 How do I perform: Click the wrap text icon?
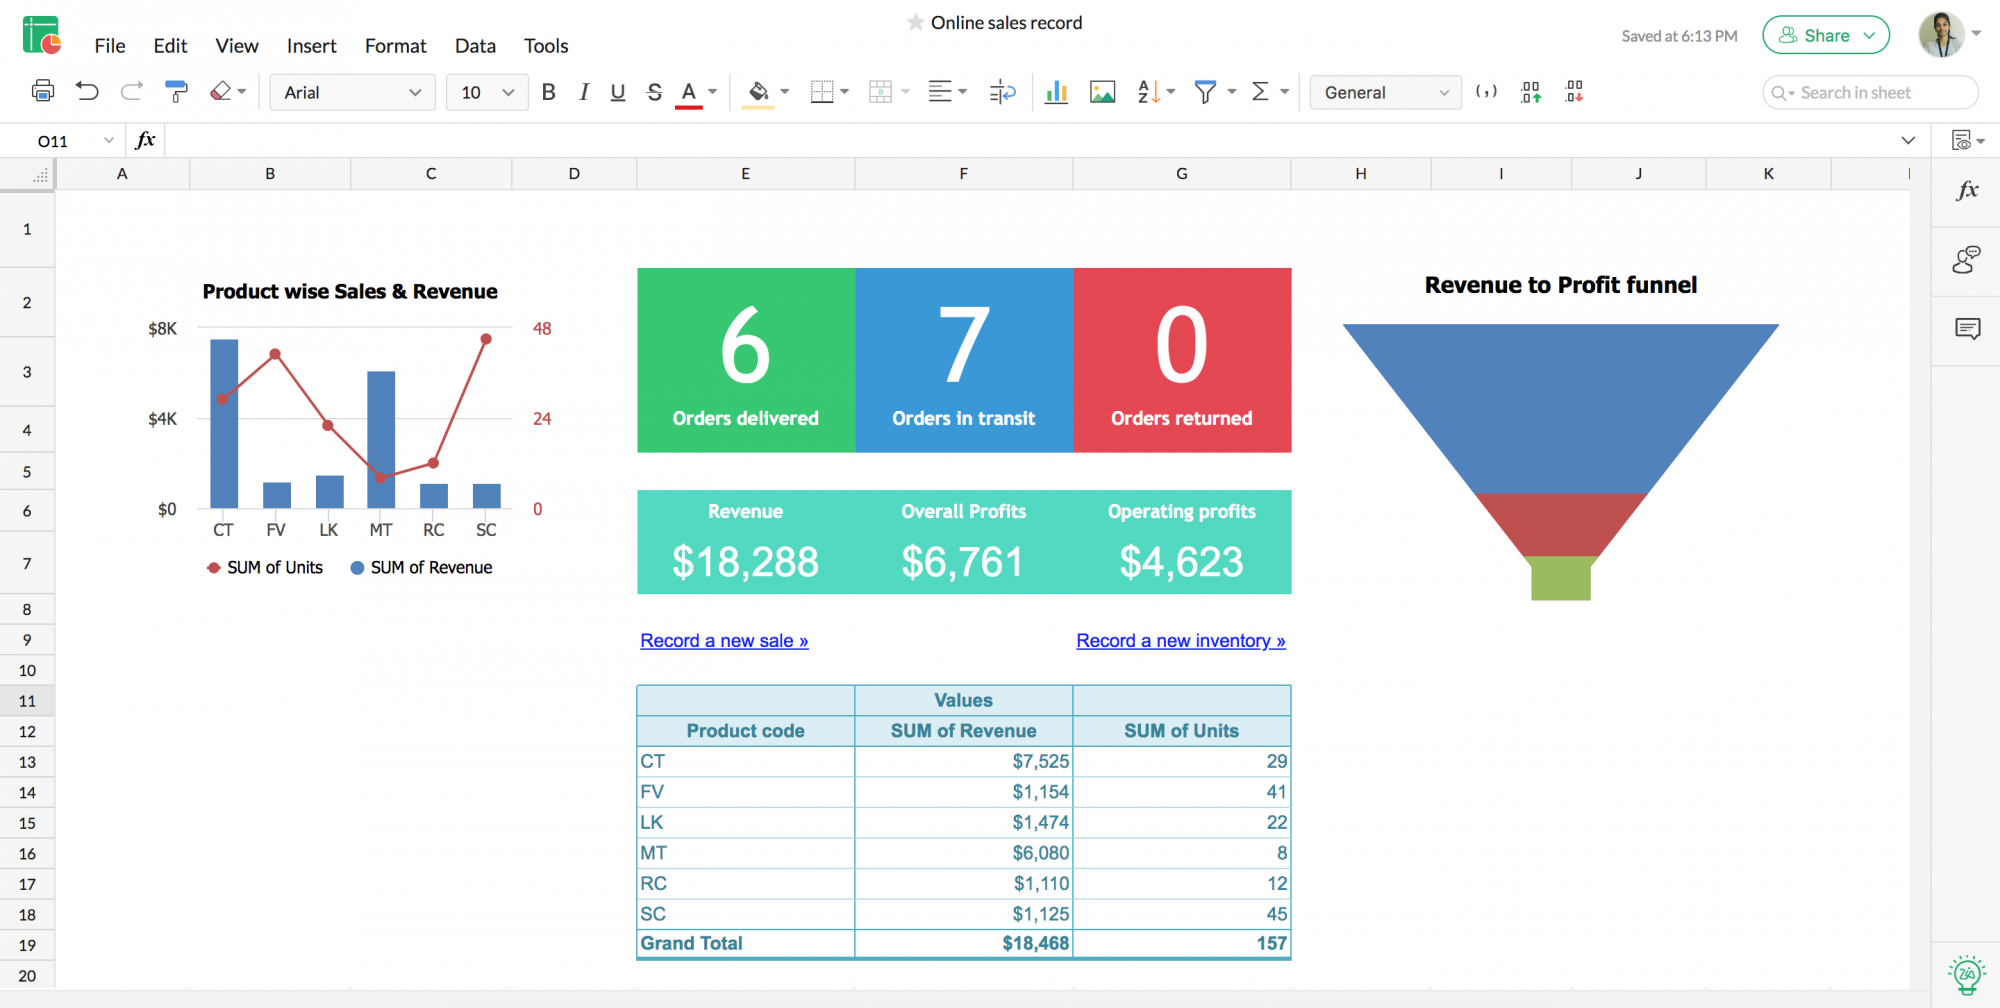pos(1002,92)
